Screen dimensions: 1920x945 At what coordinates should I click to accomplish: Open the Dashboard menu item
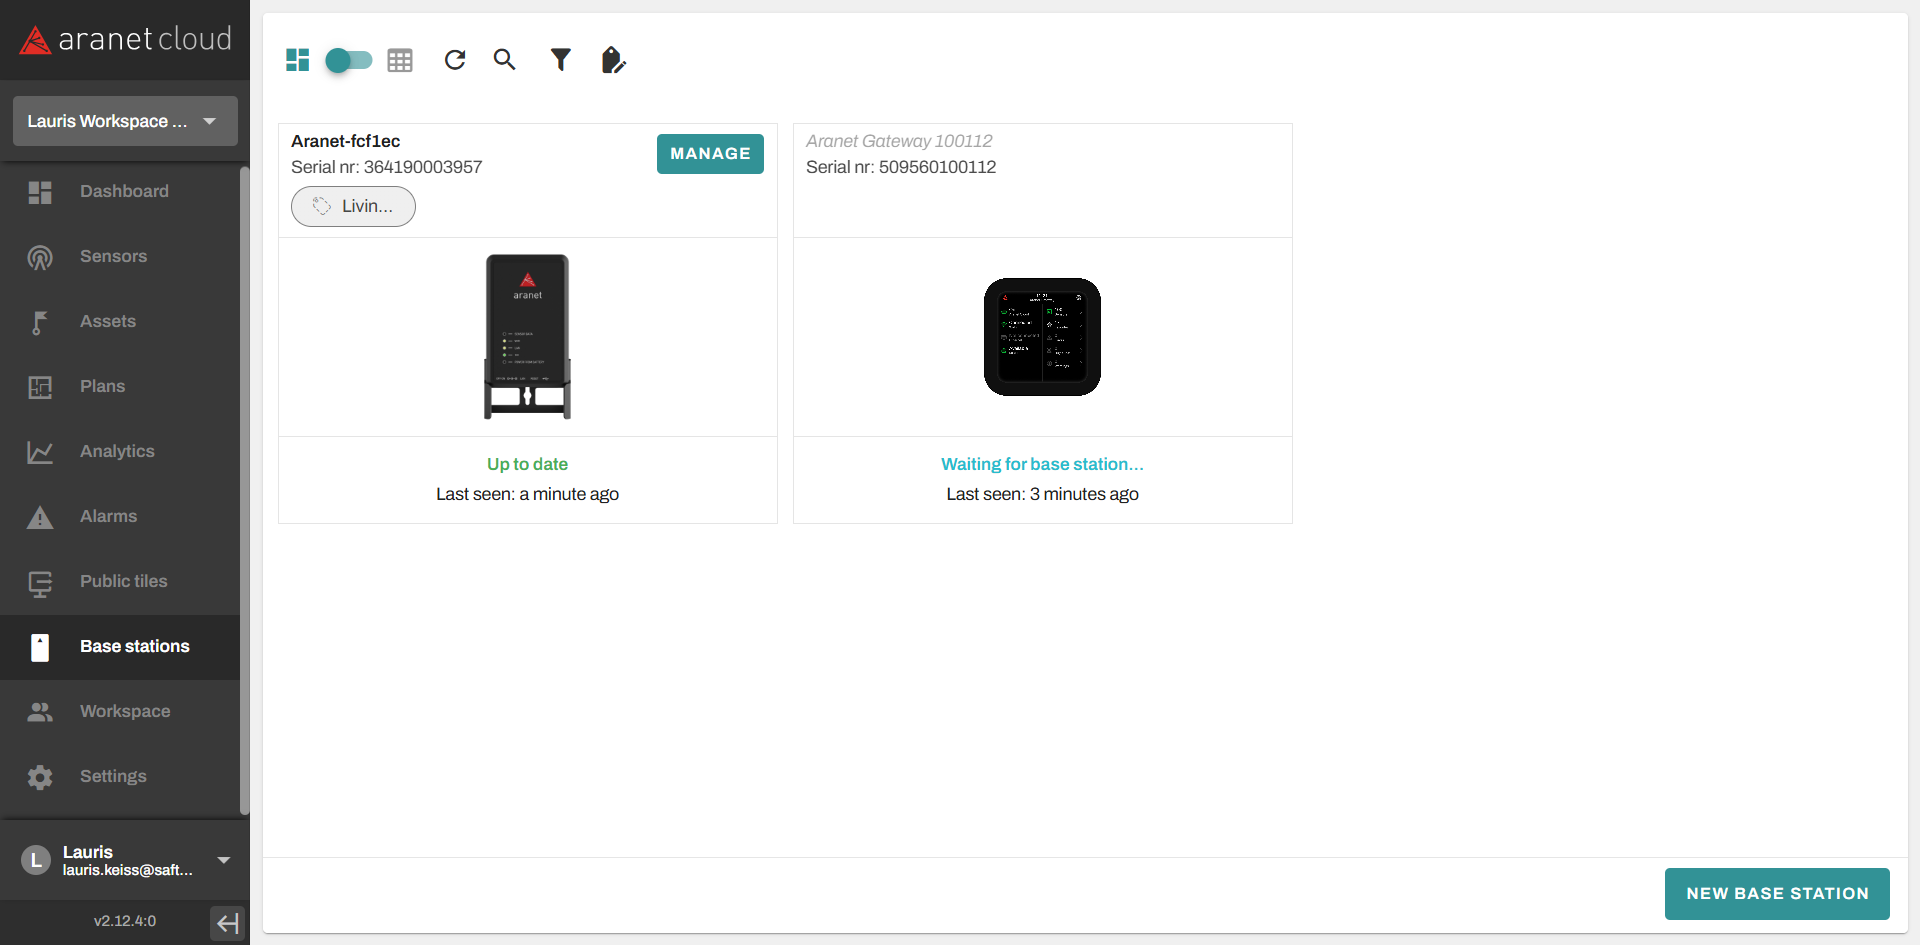(x=124, y=191)
